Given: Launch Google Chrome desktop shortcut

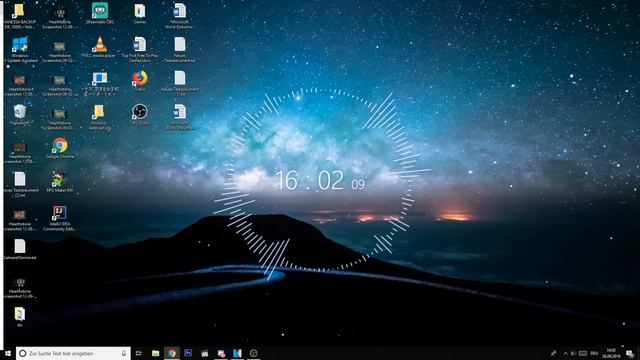Looking at the screenshot, I should tap(60, 148).
